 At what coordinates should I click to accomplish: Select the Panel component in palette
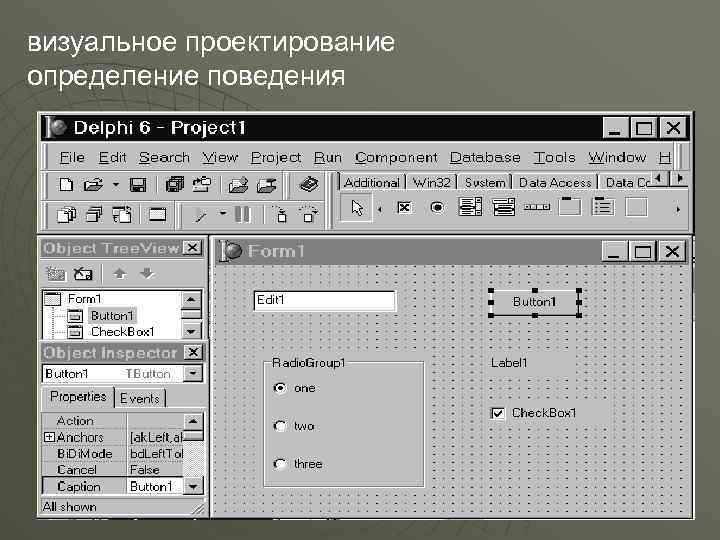(636, 207)
